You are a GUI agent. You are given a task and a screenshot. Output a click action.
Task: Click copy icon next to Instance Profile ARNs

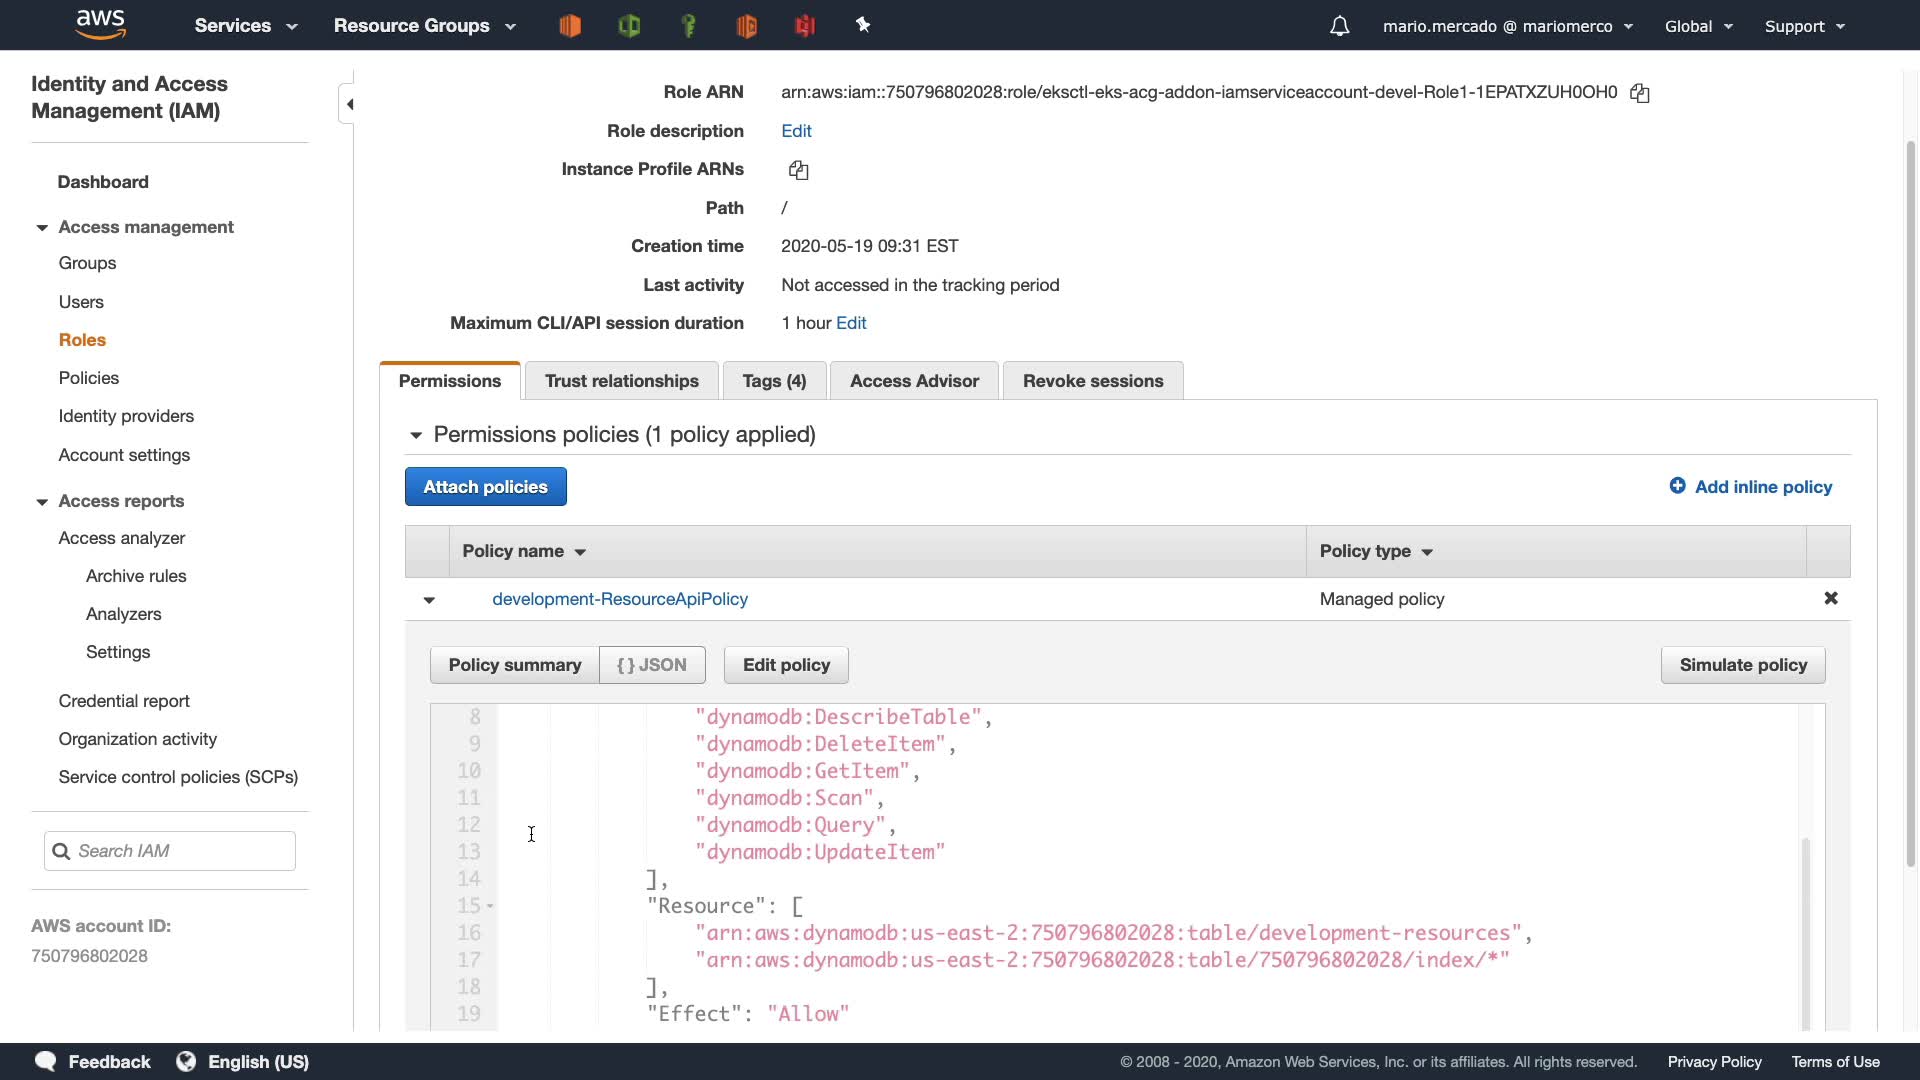point(798,170)
